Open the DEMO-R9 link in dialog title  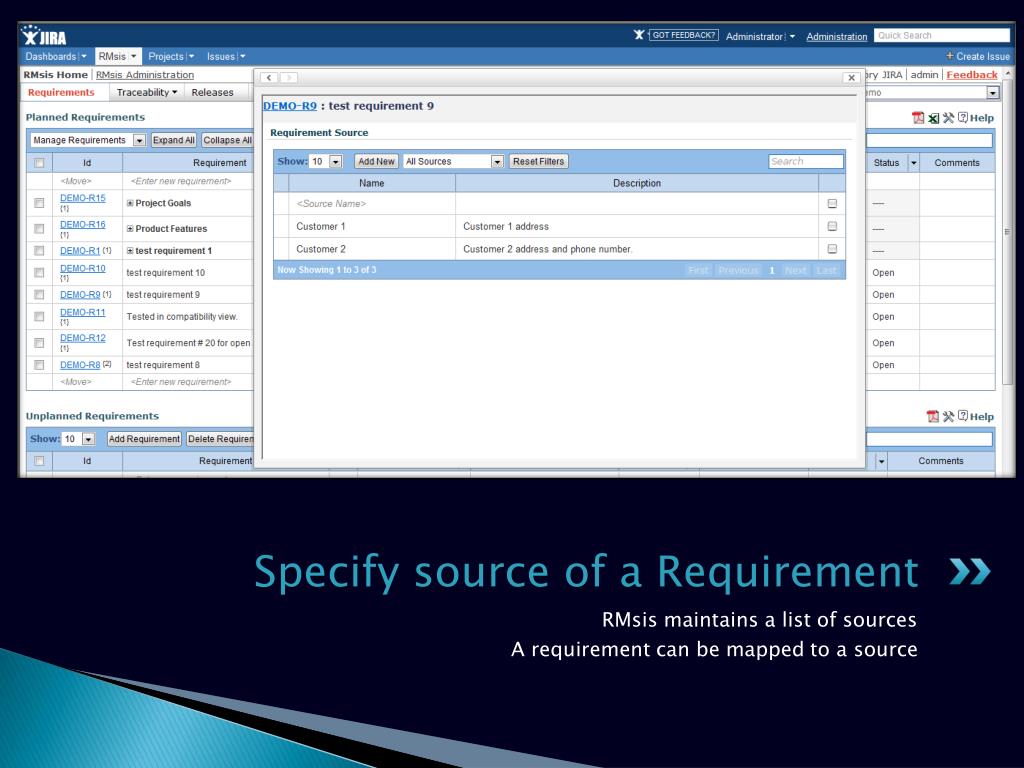pos(290,106)
